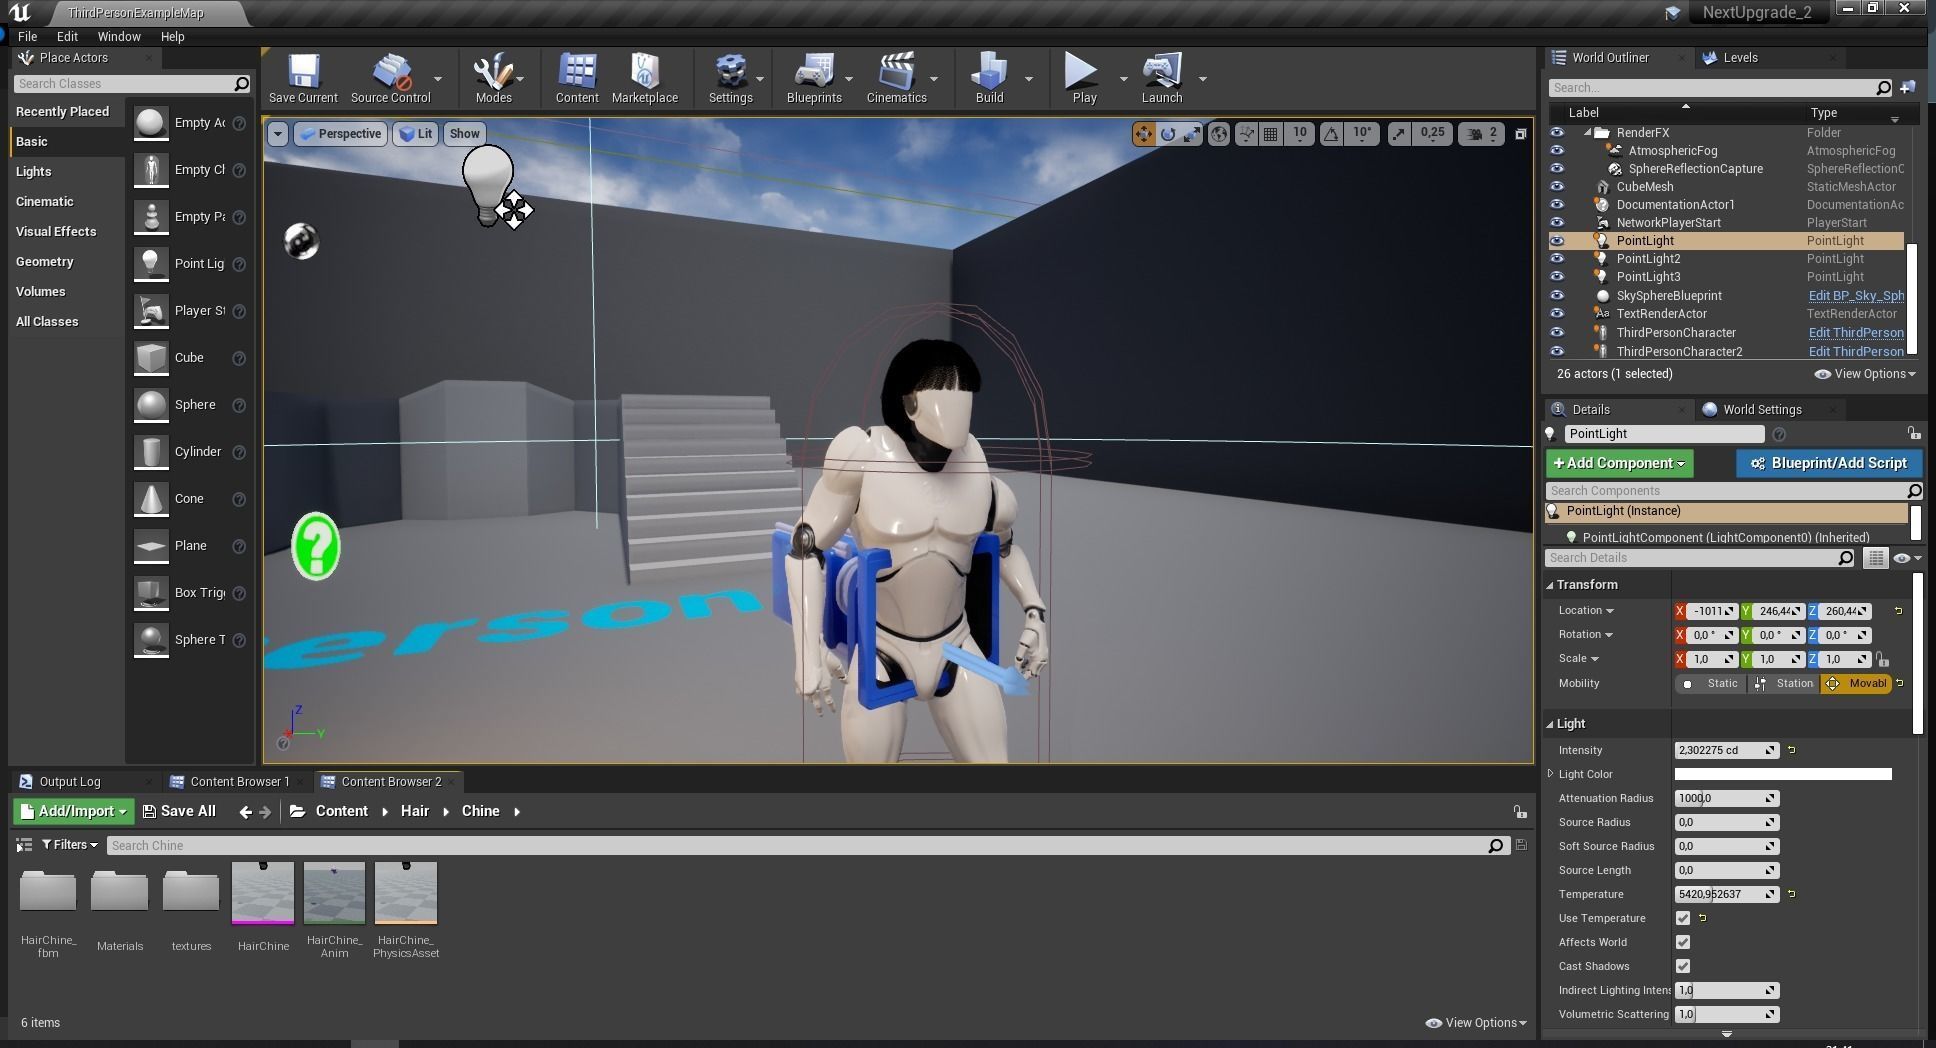Open the Window menu

pyautogui.click(x=119, y=36)
